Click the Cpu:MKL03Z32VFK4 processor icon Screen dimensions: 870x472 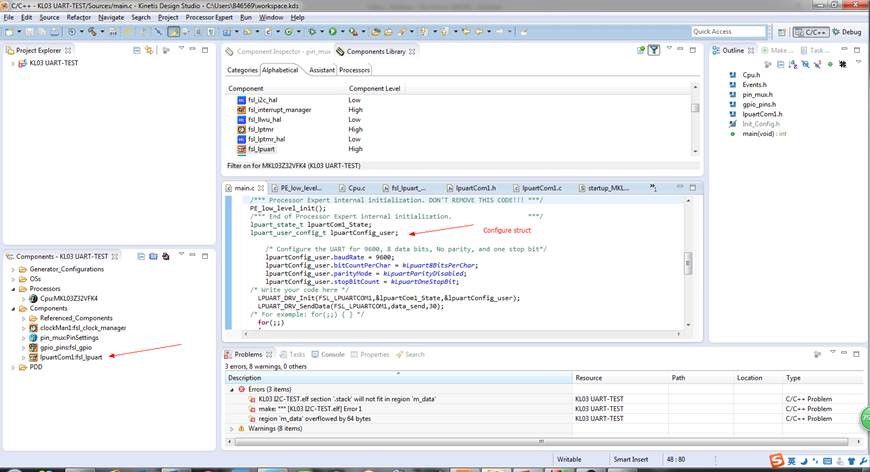[33, 298]
